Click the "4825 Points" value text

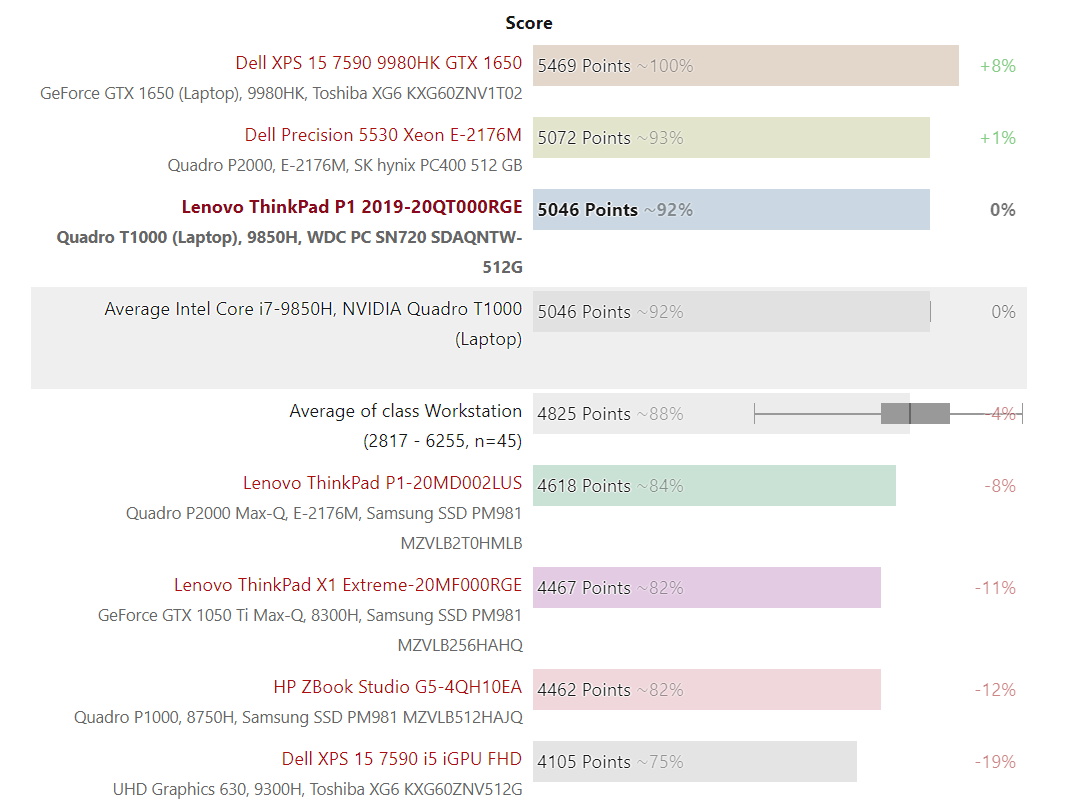click(x=584, y=414)
